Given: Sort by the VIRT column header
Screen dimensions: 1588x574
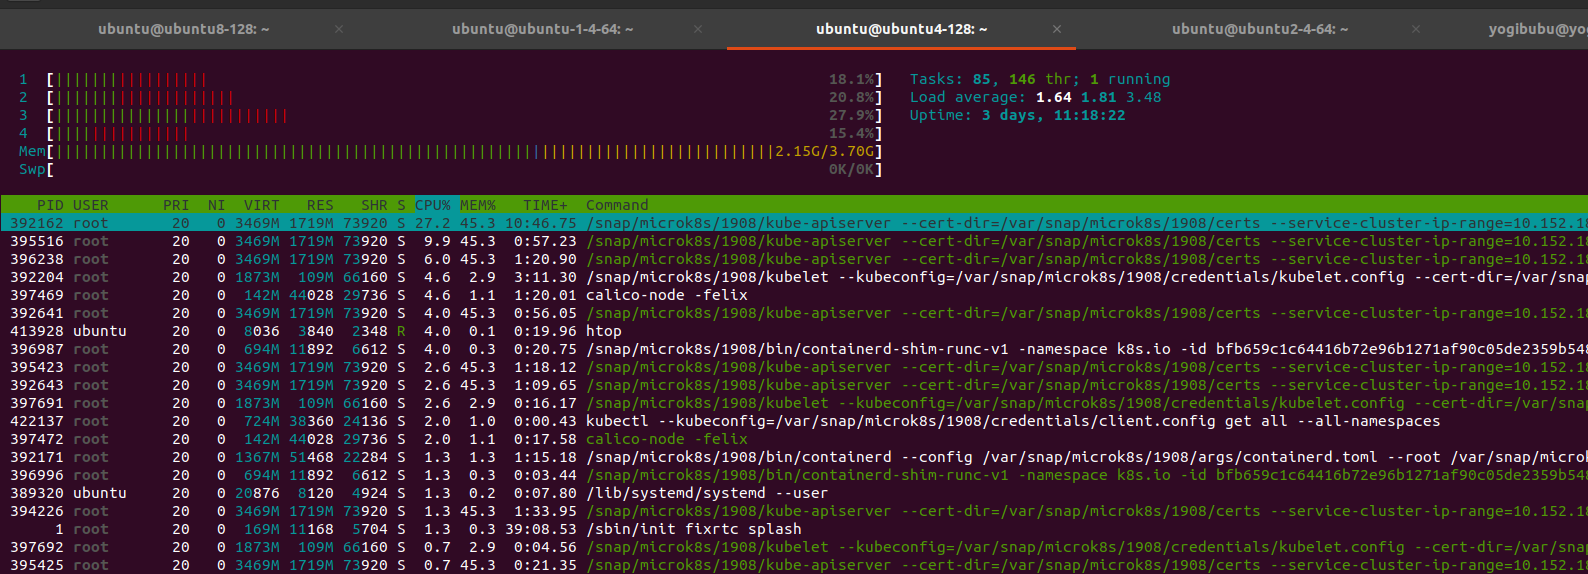Looking at the screenshot, I should pyautogui.click(x=262, y=205).
